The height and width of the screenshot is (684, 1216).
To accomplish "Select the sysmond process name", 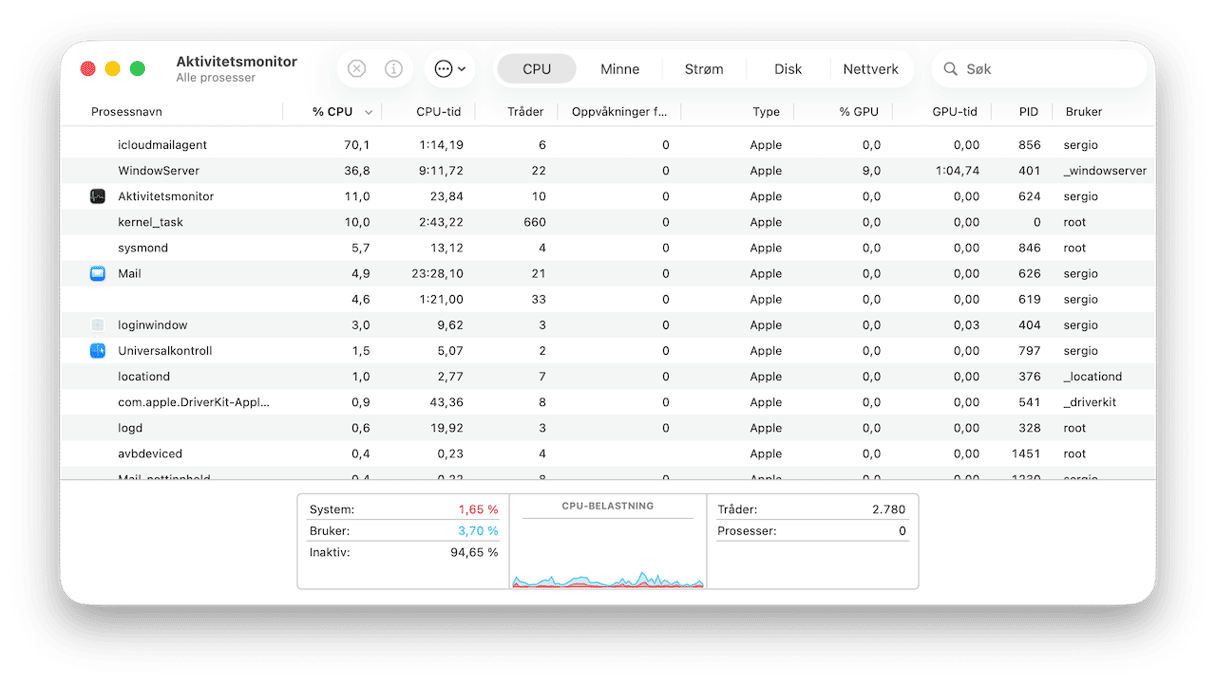I will coord(143,248).
